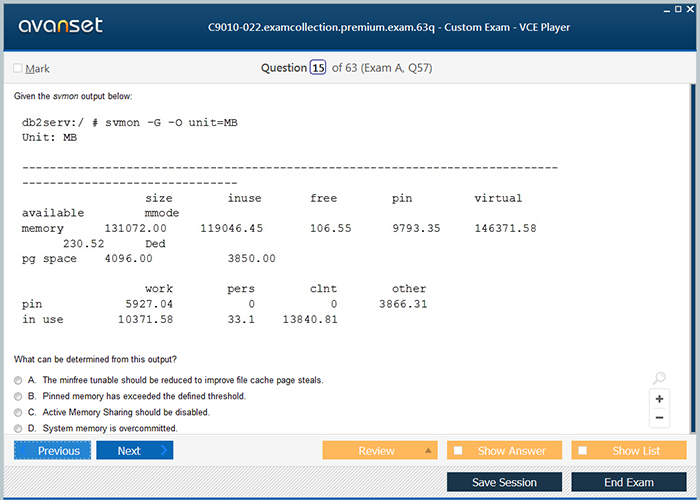This screenshot has width=700, height=500.
Task: Pick answer C, Active Memory Sharing
Action: tap(18, 412)
